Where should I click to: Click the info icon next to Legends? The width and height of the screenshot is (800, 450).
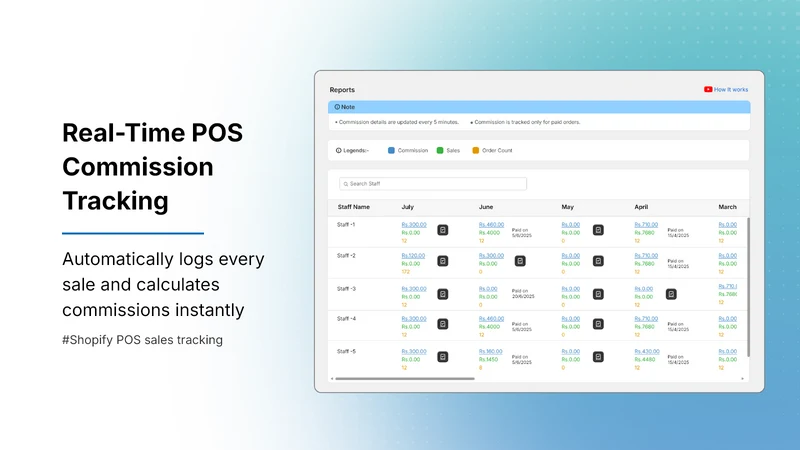(338, 151)
